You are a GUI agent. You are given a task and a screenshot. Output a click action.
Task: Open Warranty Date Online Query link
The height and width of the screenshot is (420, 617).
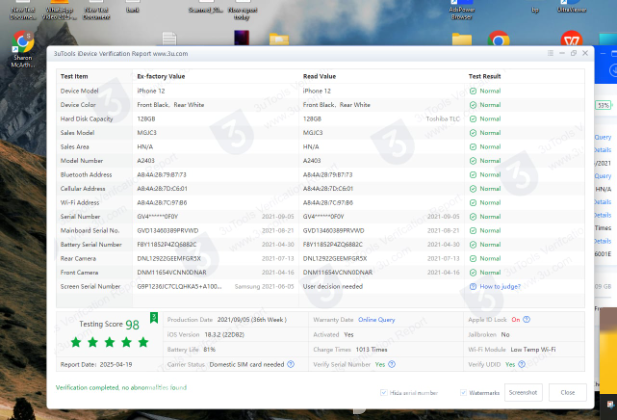click(376, 320)
